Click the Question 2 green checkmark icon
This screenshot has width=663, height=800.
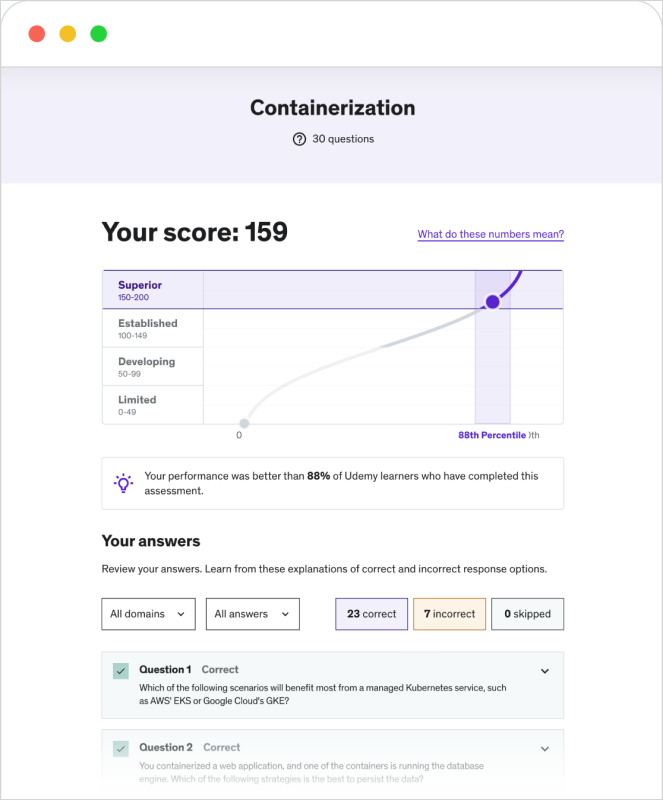[121, 748]
